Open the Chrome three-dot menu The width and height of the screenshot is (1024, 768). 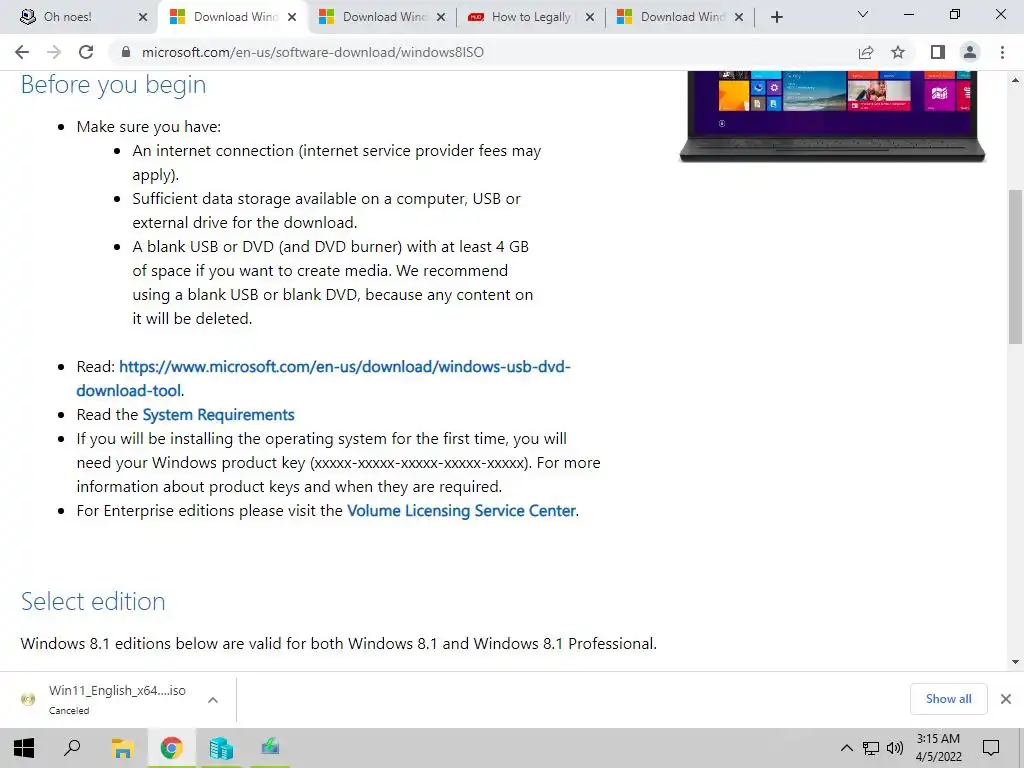click(x=1002, y=52)
